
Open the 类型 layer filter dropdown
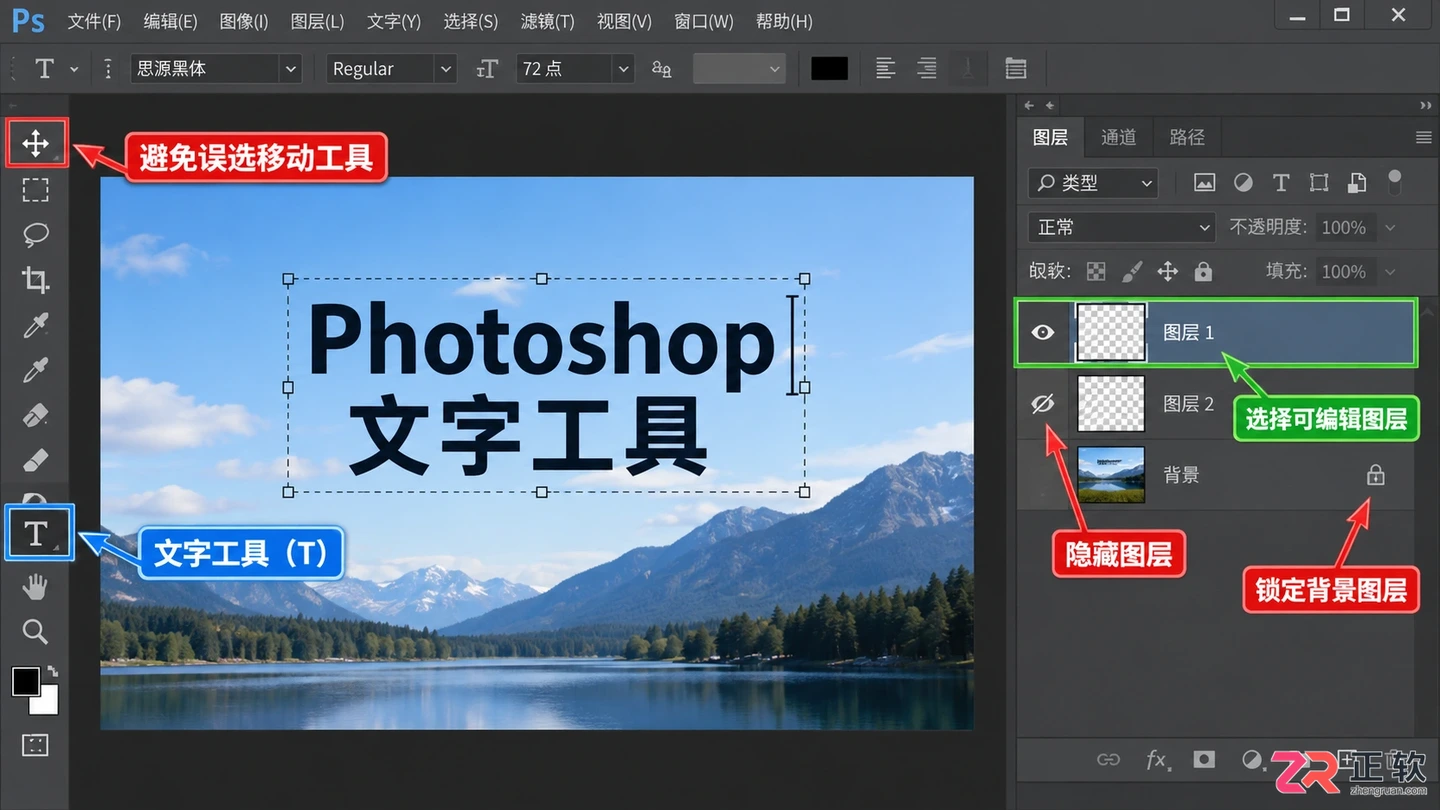pos(1093,182)
